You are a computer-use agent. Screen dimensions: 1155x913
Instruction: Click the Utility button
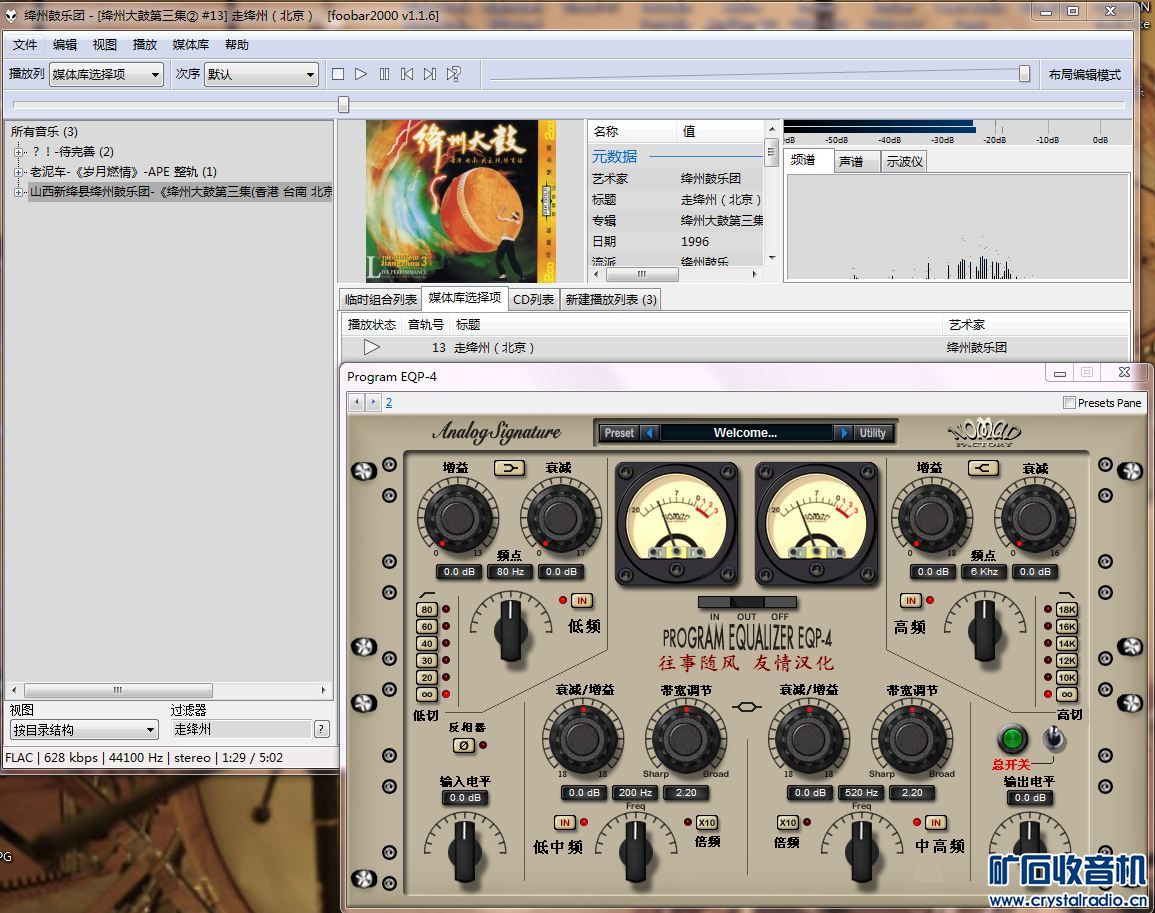click(x=872, y=433)
